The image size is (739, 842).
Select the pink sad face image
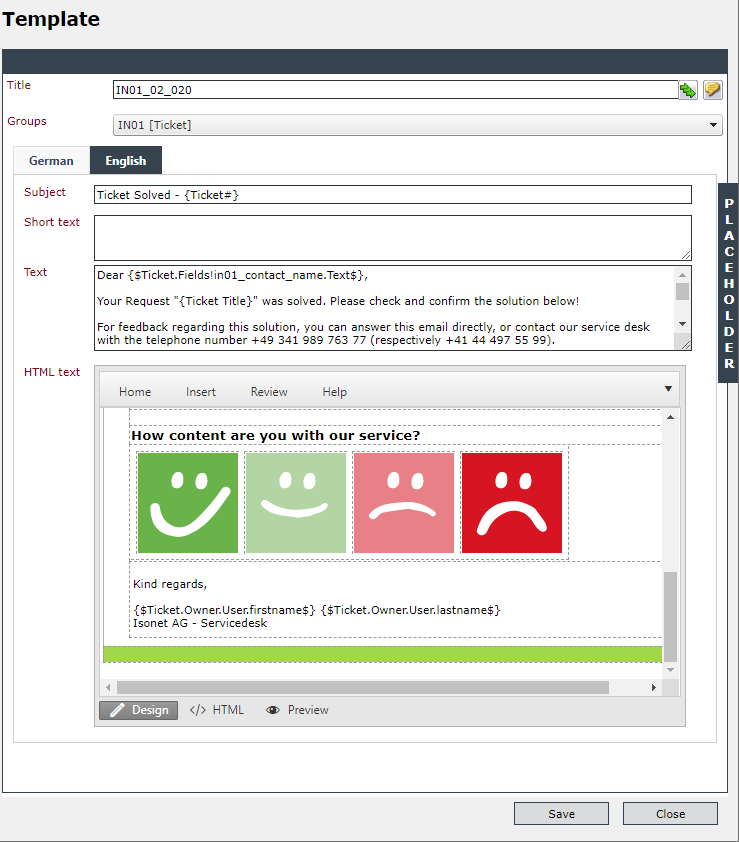[404, 503]
